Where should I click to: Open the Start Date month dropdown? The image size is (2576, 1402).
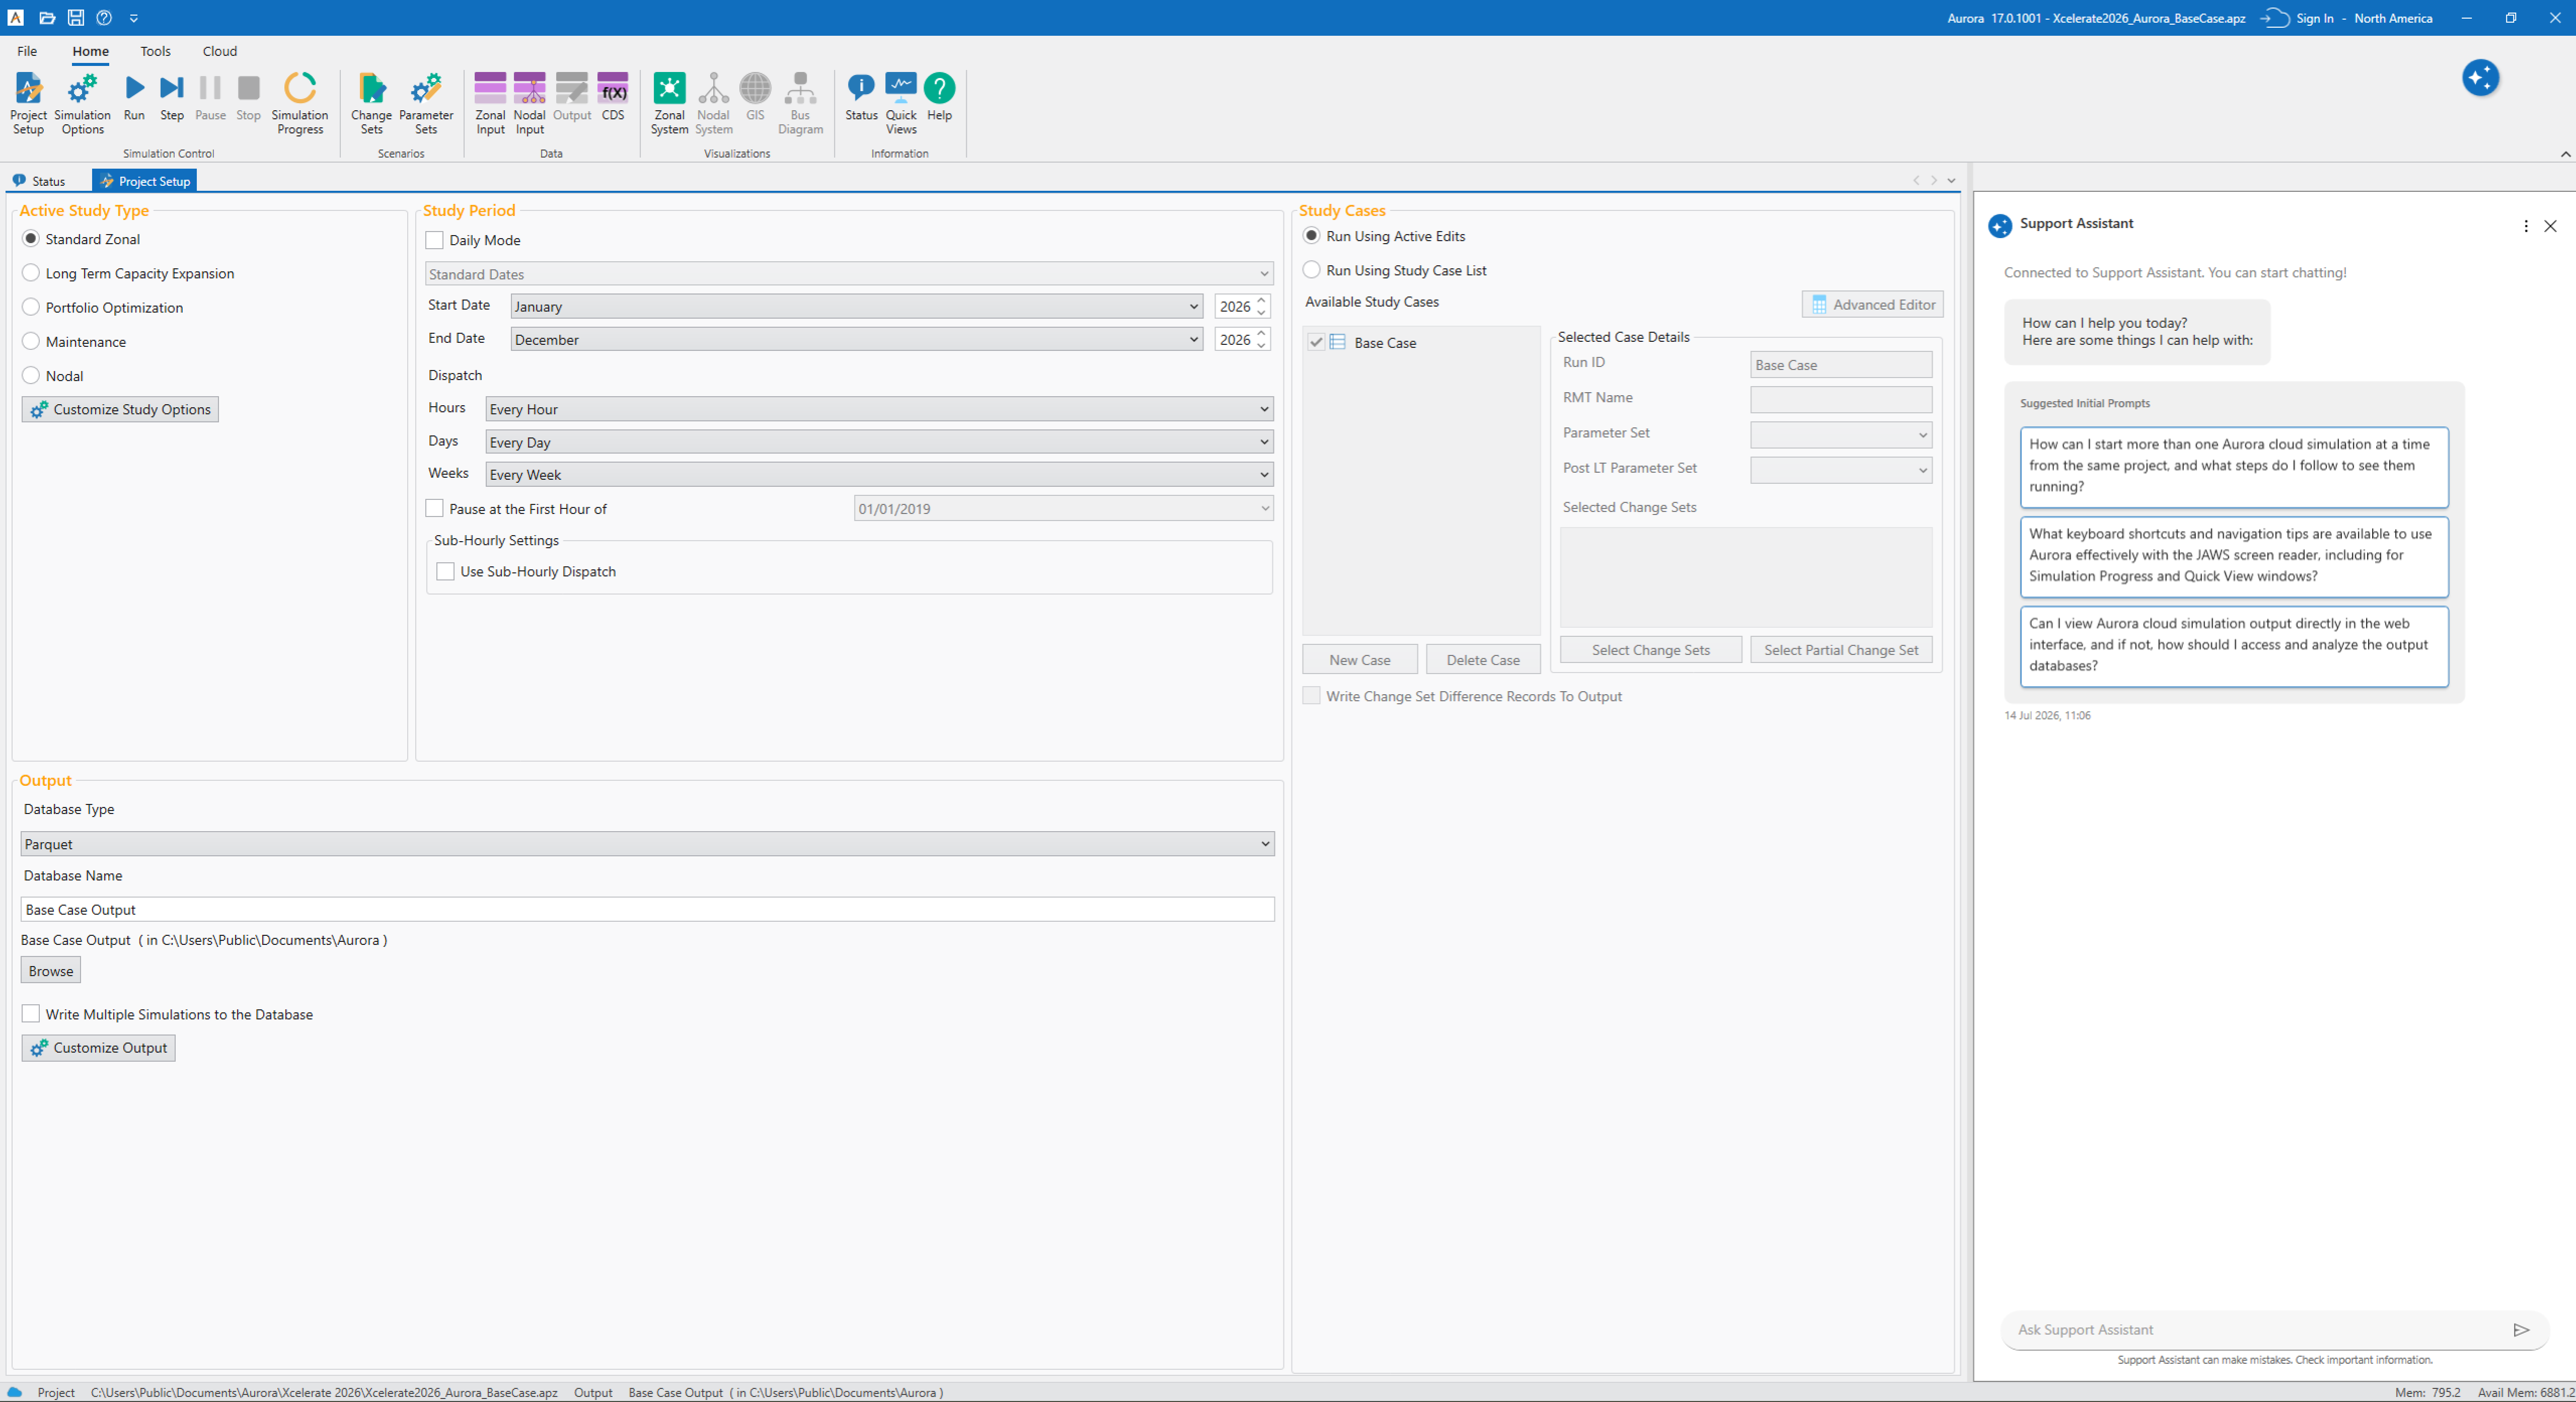[856, 306]
